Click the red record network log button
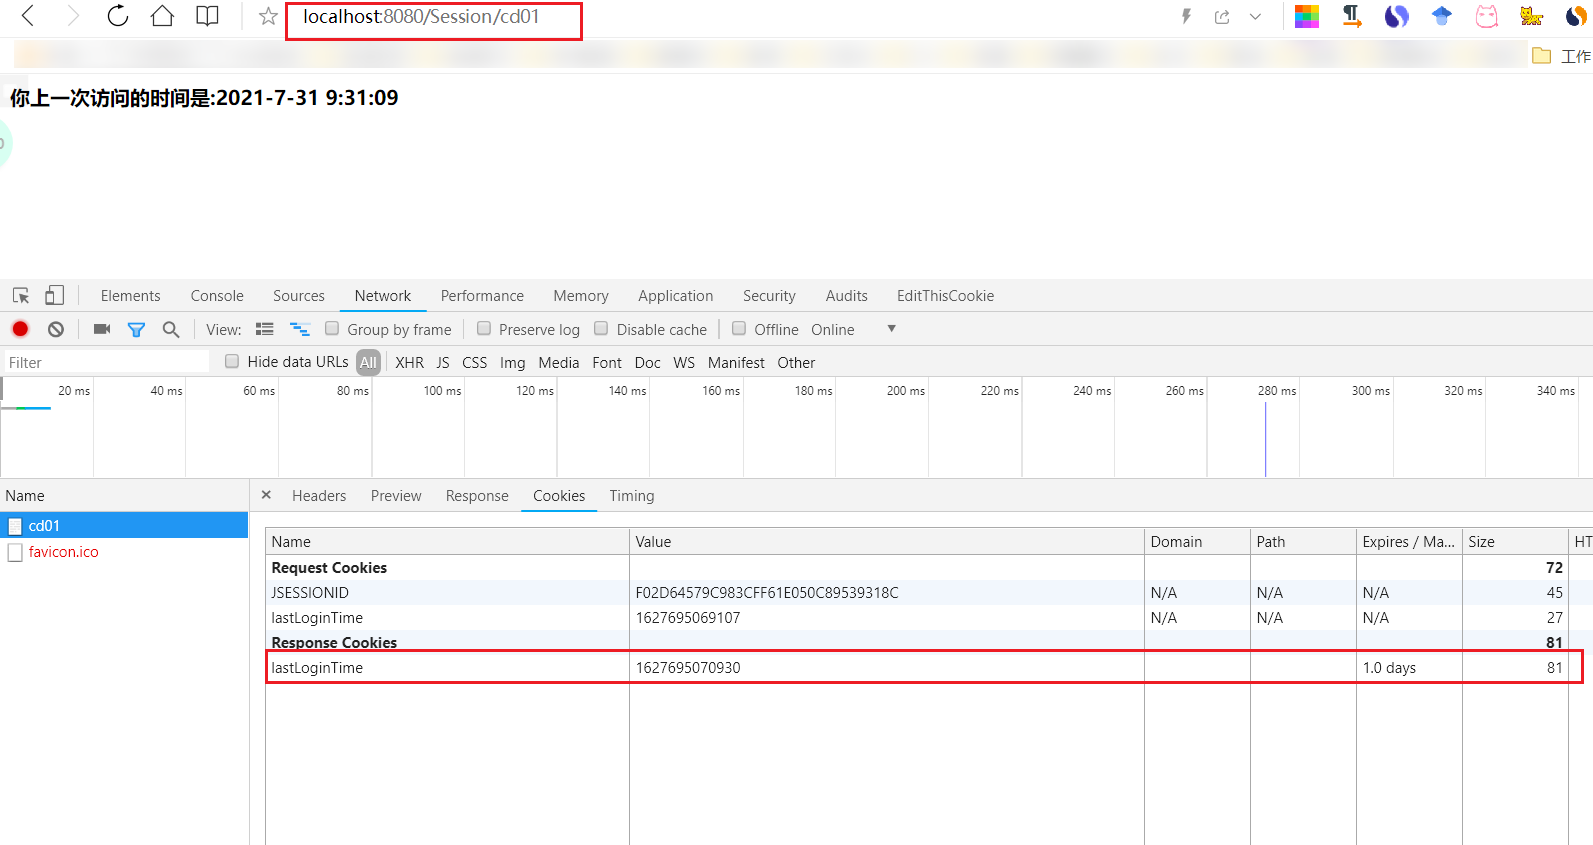Viewport: 1593px width, 845px height. pos(20,329)
